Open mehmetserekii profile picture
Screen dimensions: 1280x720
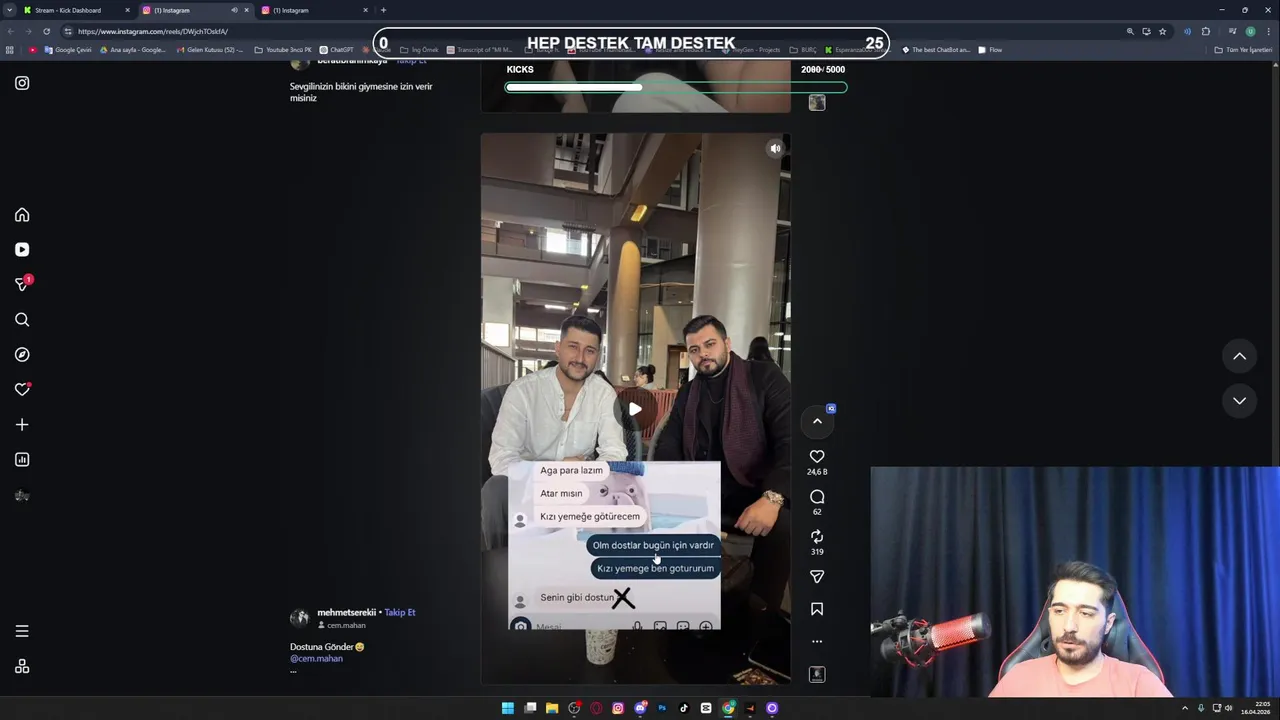[299, 618]
